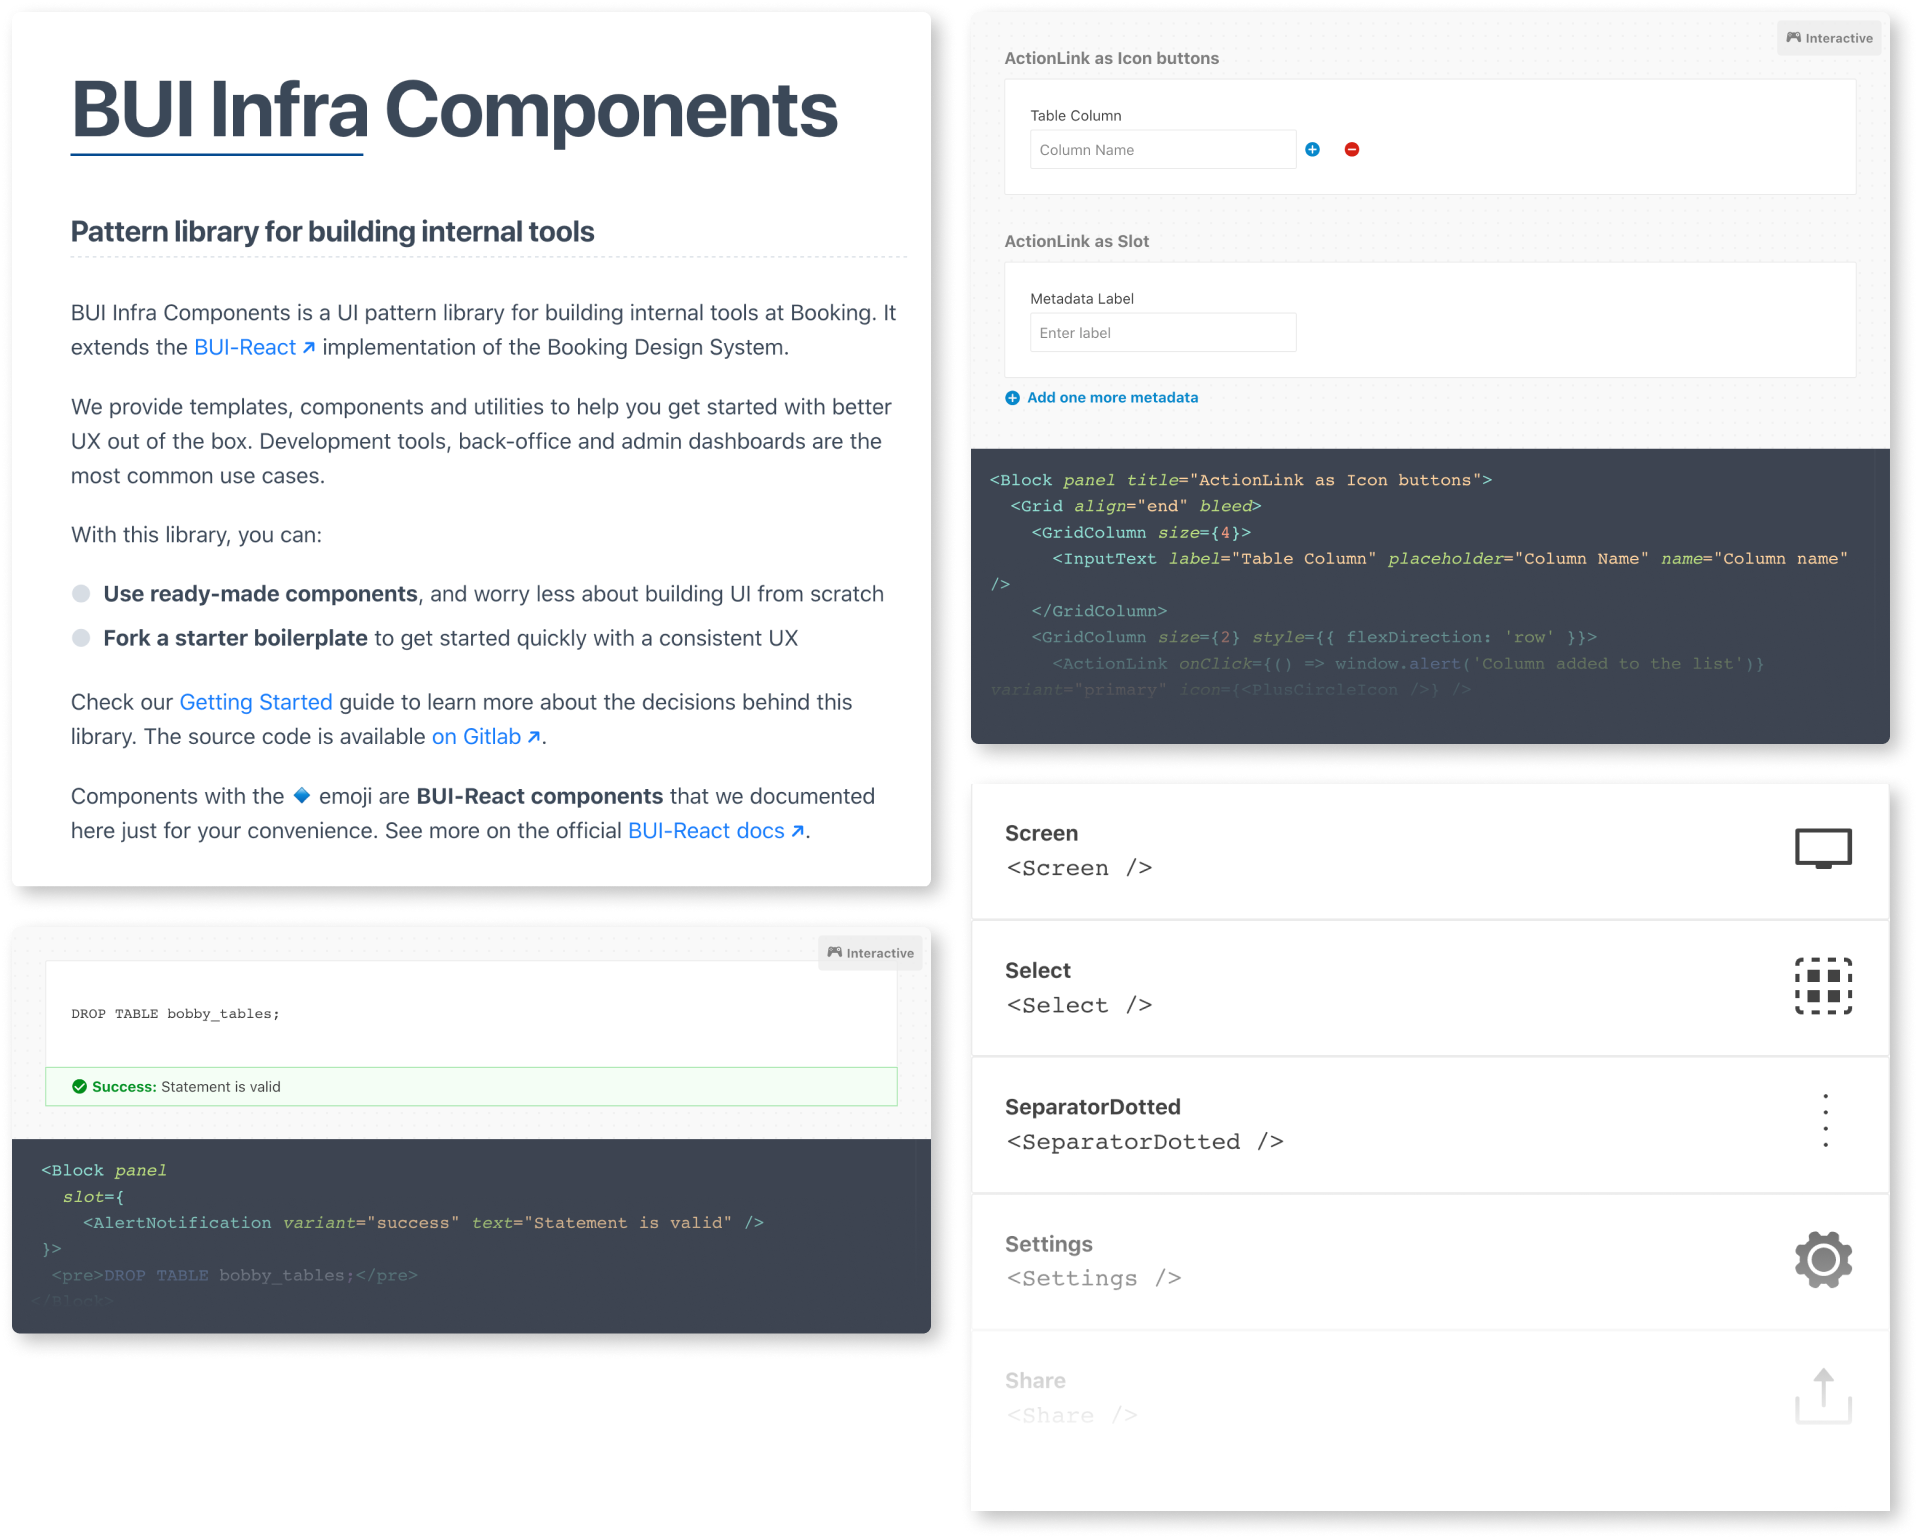Open the BUI-React link
The image size is (1918, 1539).
click(x=246, y=347)
